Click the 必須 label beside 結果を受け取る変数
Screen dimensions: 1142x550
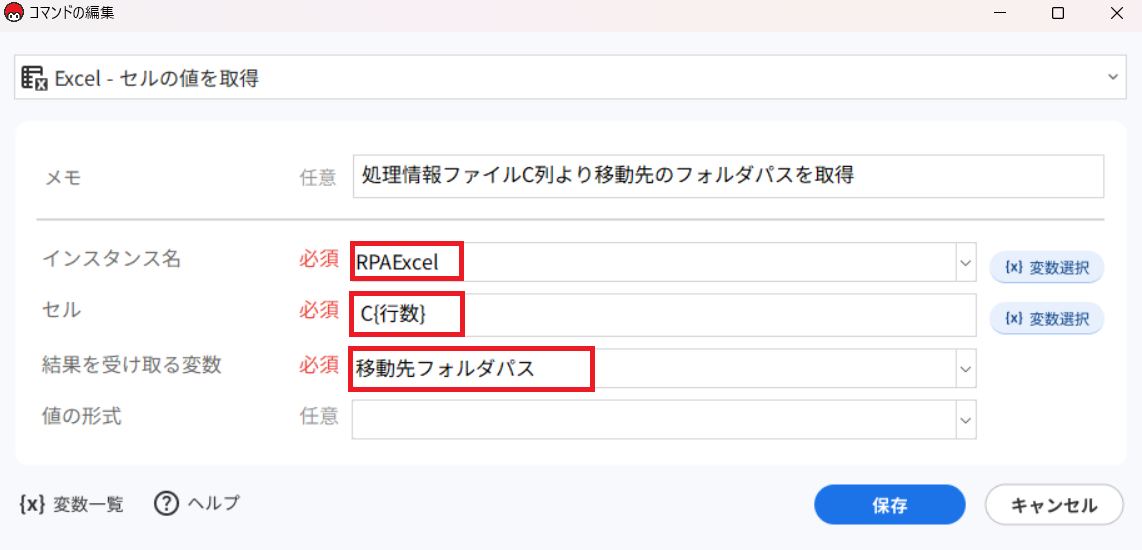click(319, 364)
